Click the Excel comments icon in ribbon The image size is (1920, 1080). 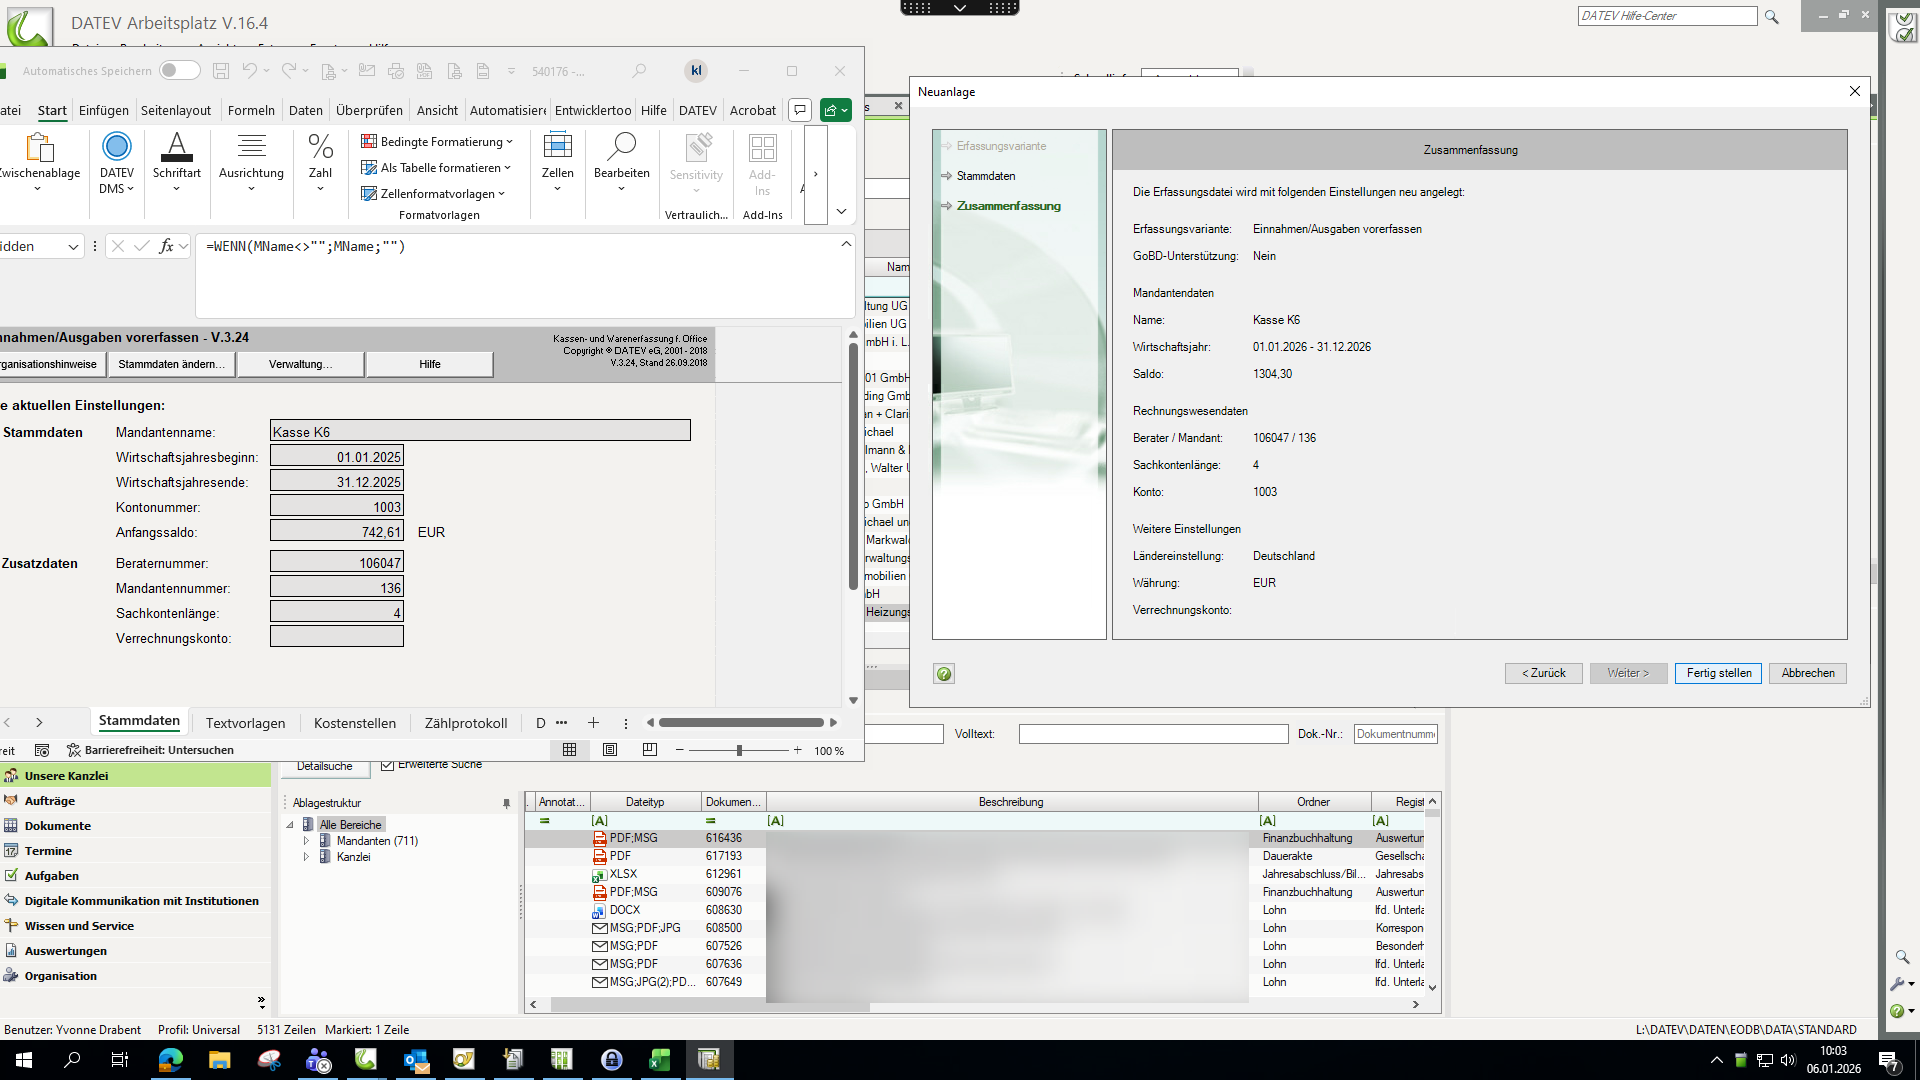(x=800, y=110)
